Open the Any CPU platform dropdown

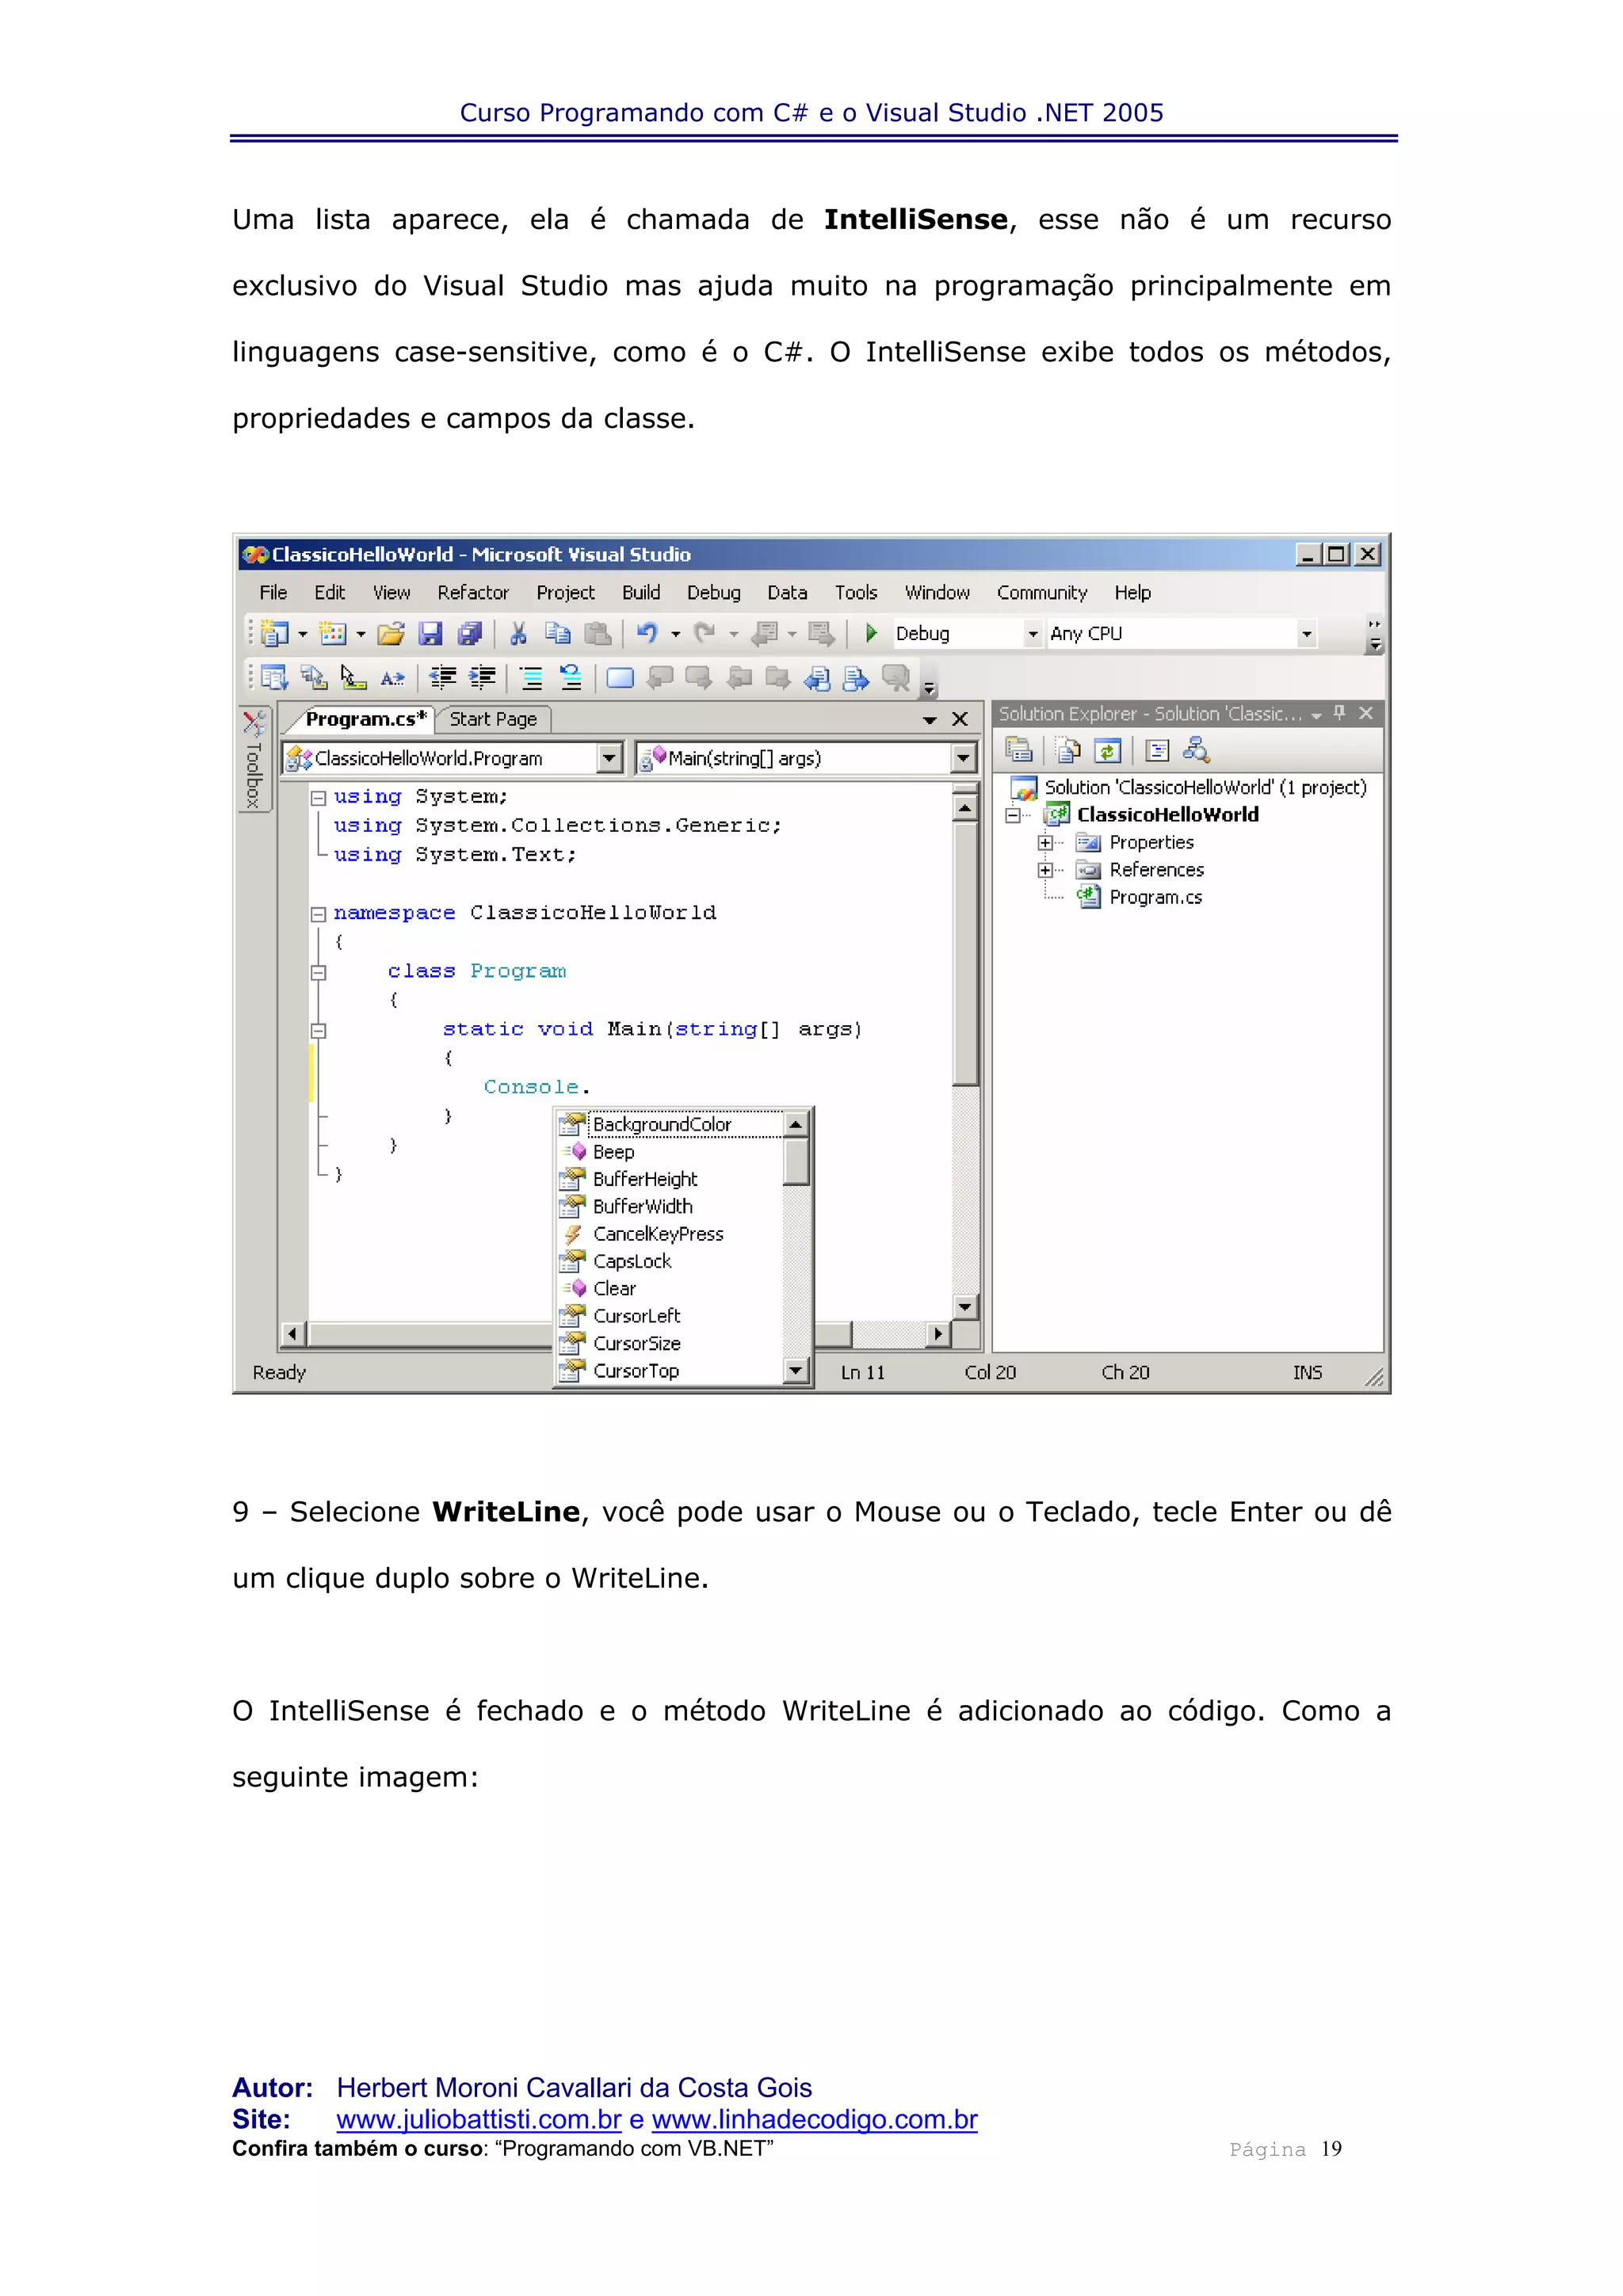1306,634
